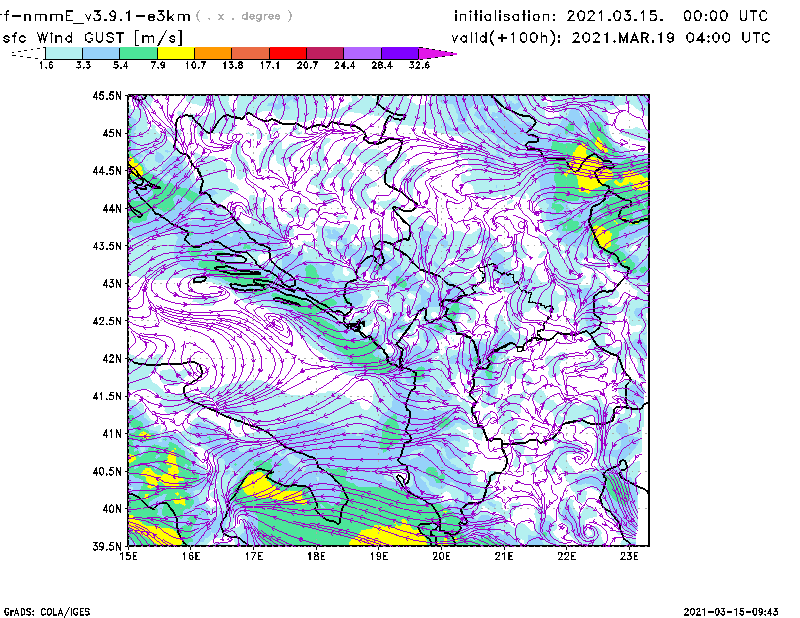
Task: Click the 'GrADS: COLA/IGES' credit text
Action: point(47,612)
